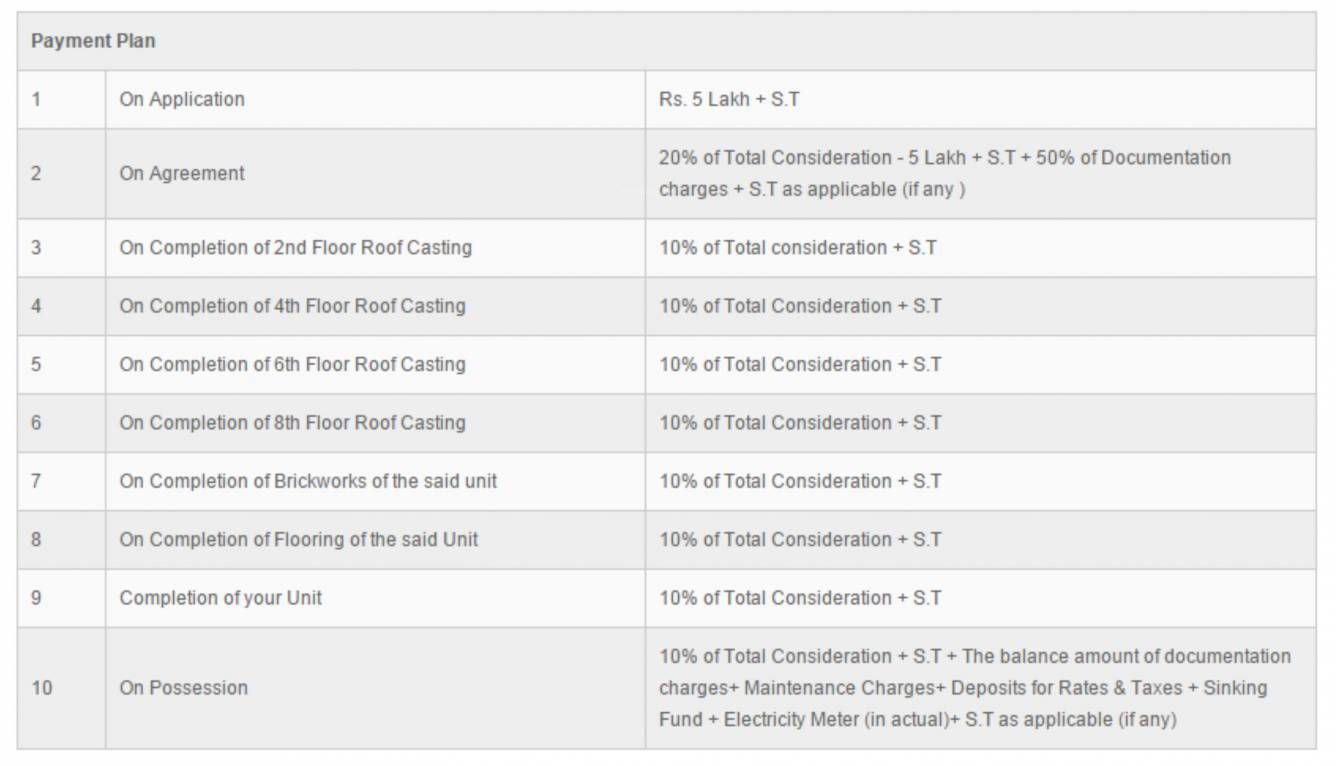
Task: Click the payment amount for Brickworks row
Action: coord(800,481)
